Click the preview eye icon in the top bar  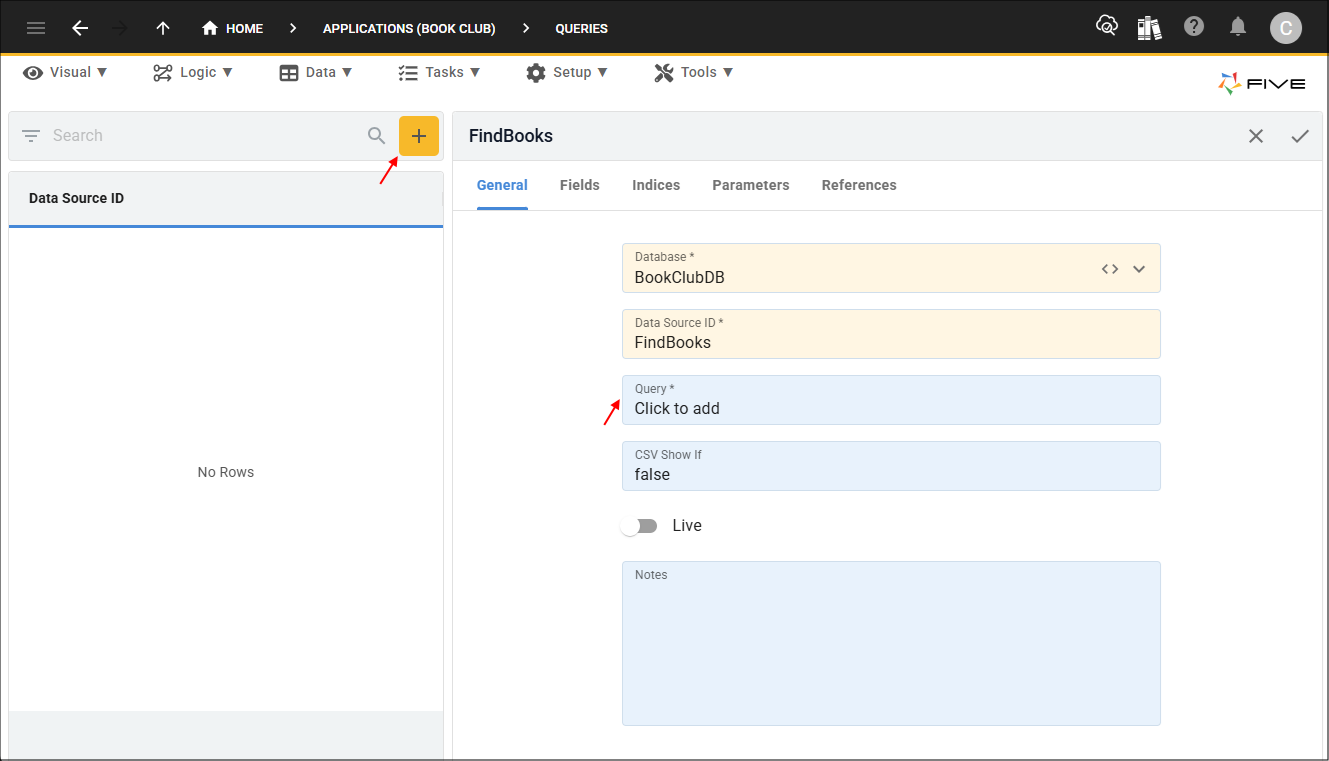tap(1107, 27)
